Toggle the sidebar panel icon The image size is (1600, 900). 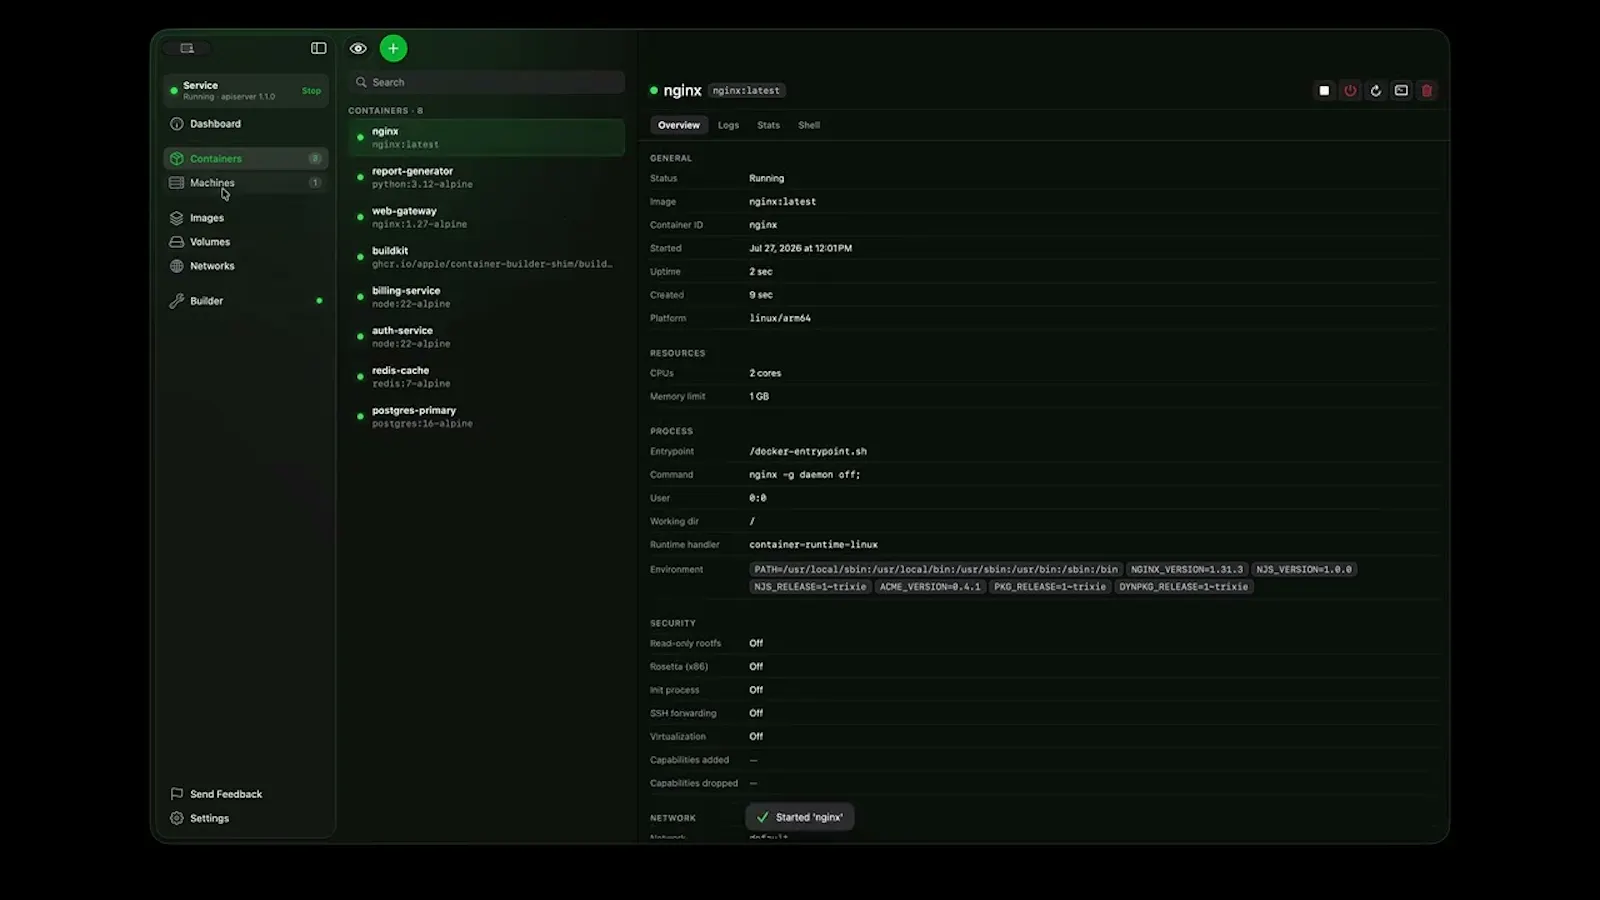(x=318, y=48)
